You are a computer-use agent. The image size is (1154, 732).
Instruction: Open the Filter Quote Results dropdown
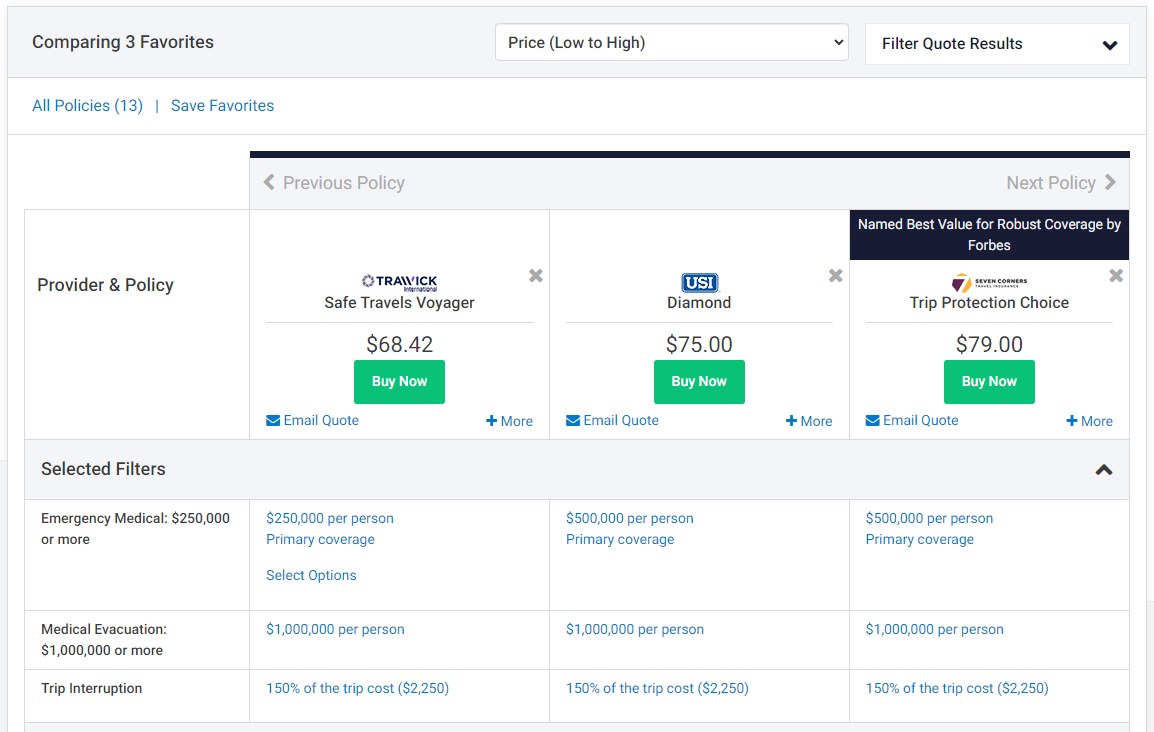click(997, 44)
